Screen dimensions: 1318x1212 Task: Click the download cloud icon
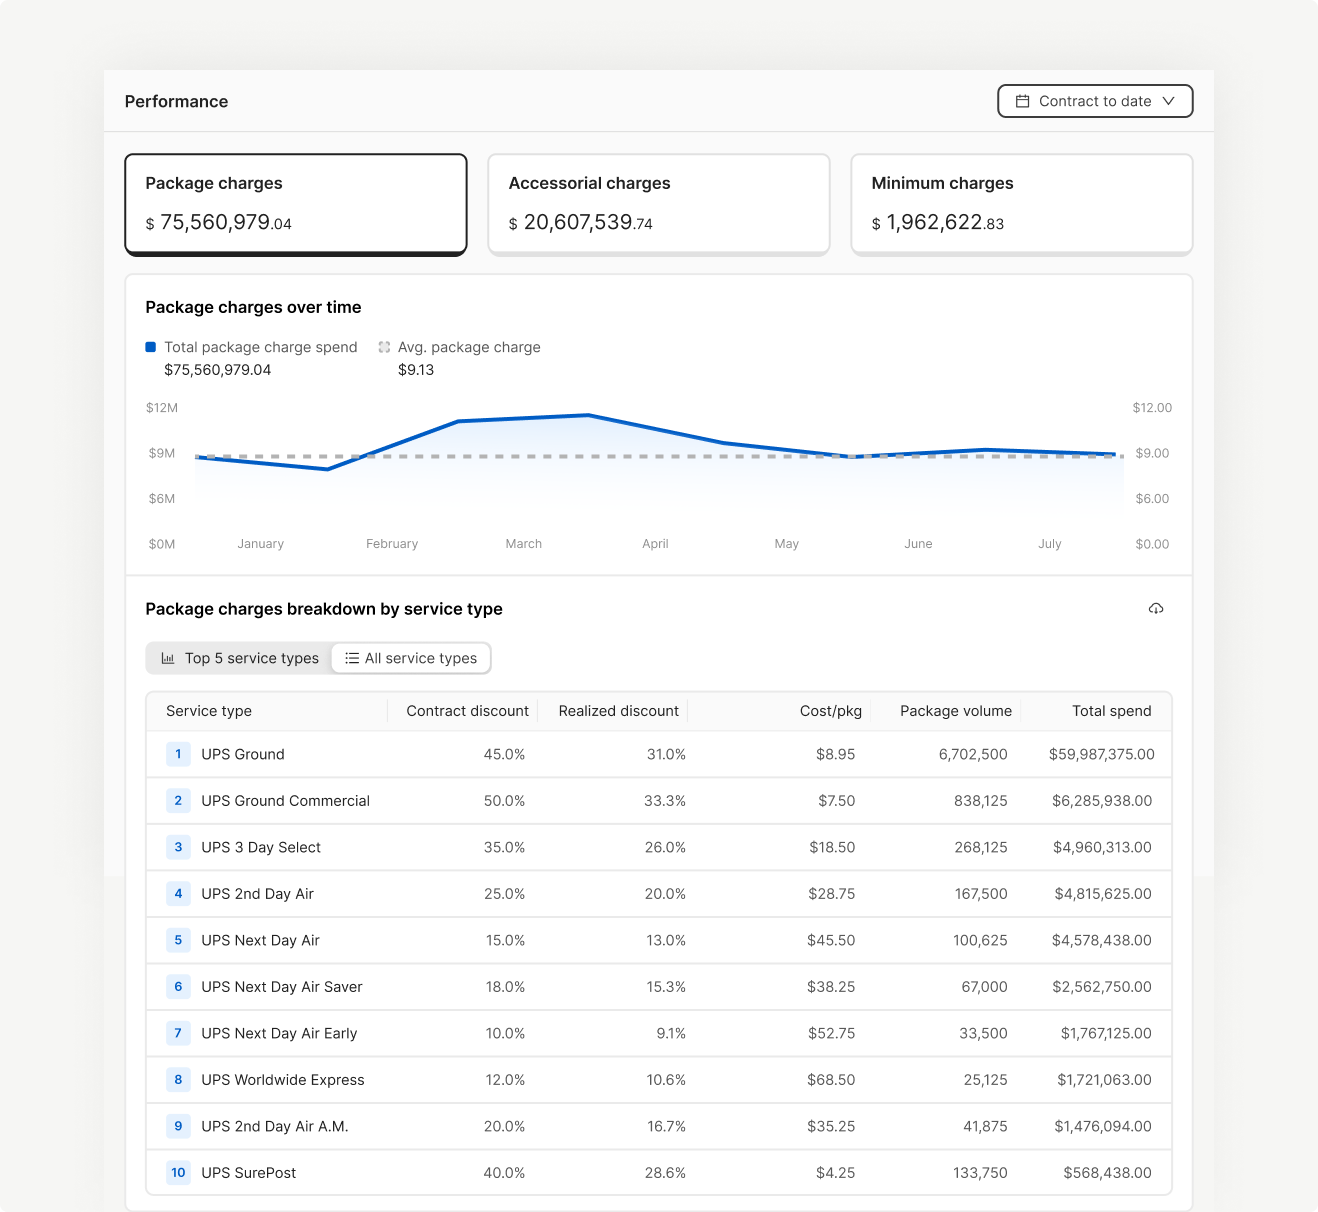click(x=1156, y=609)
